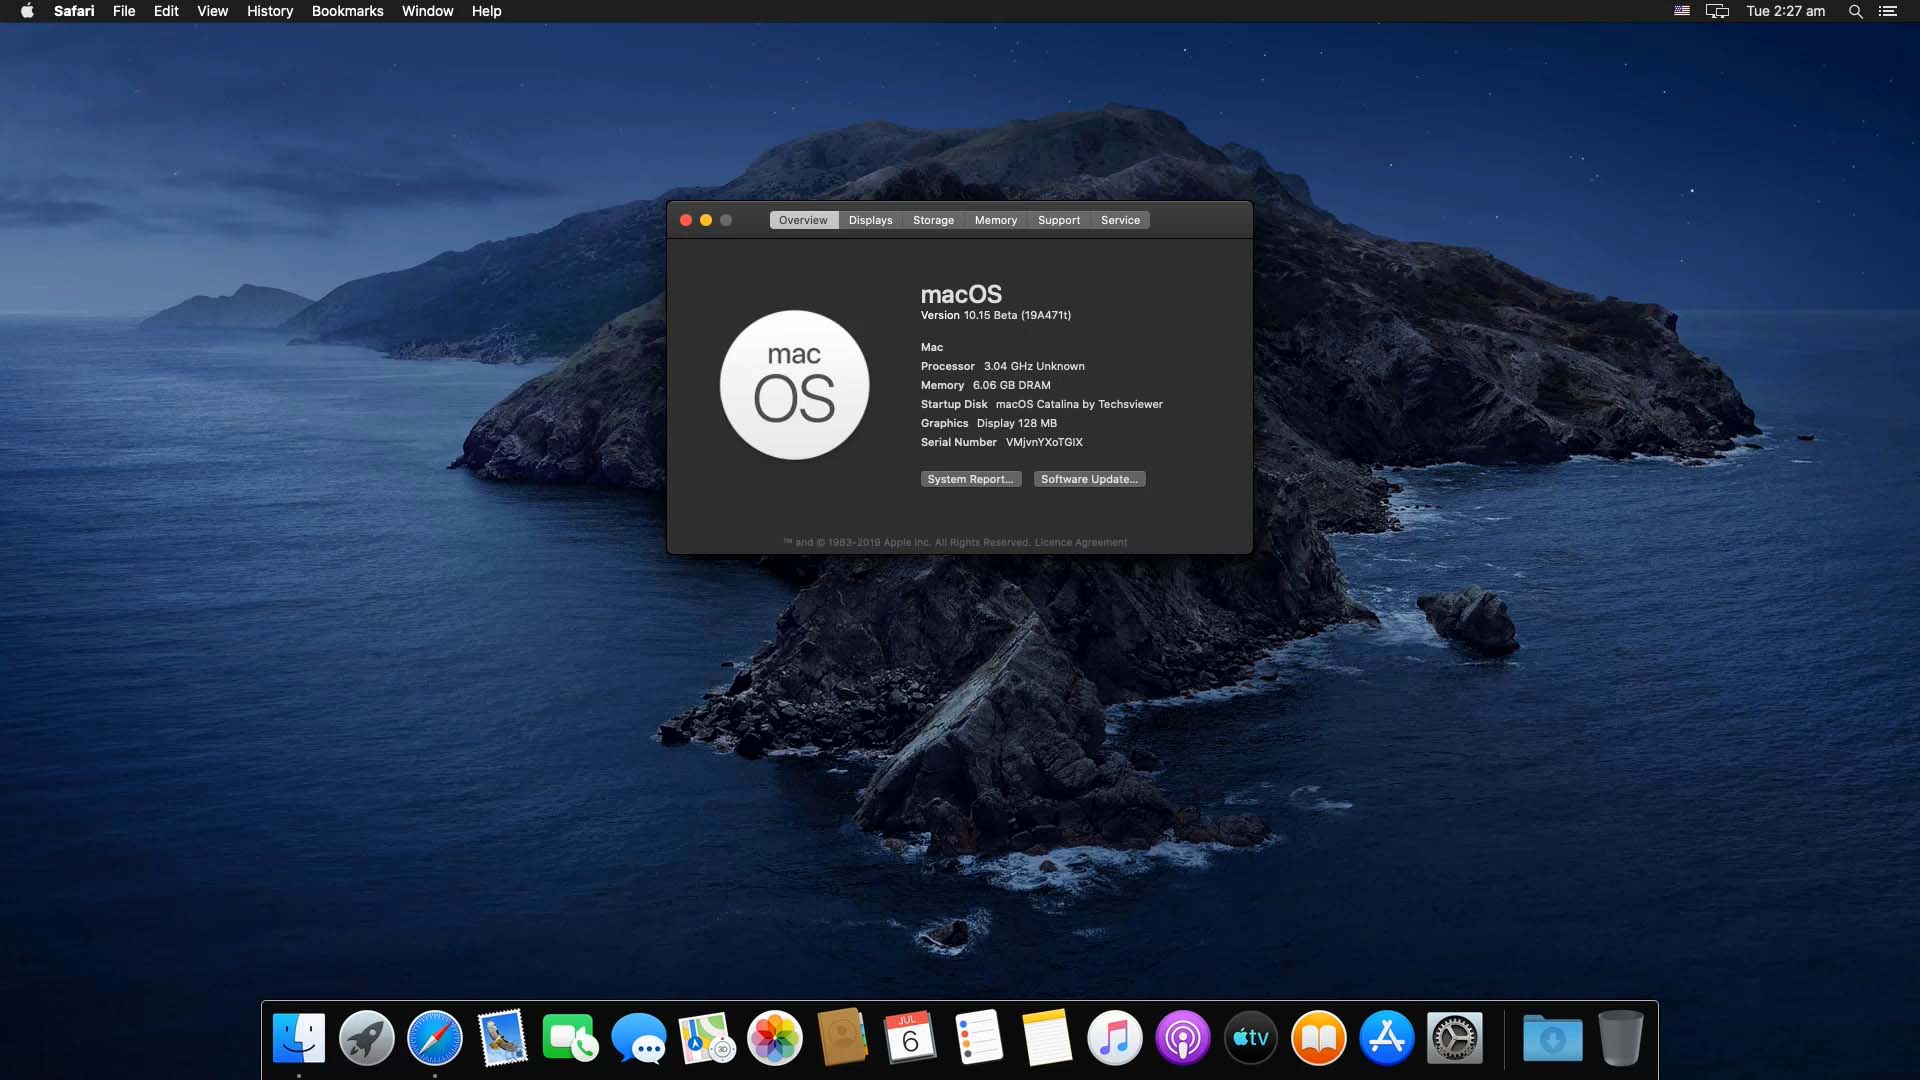Open Notes app in Dock
The image size is (1920, 1080).
pos(1047,1038)
